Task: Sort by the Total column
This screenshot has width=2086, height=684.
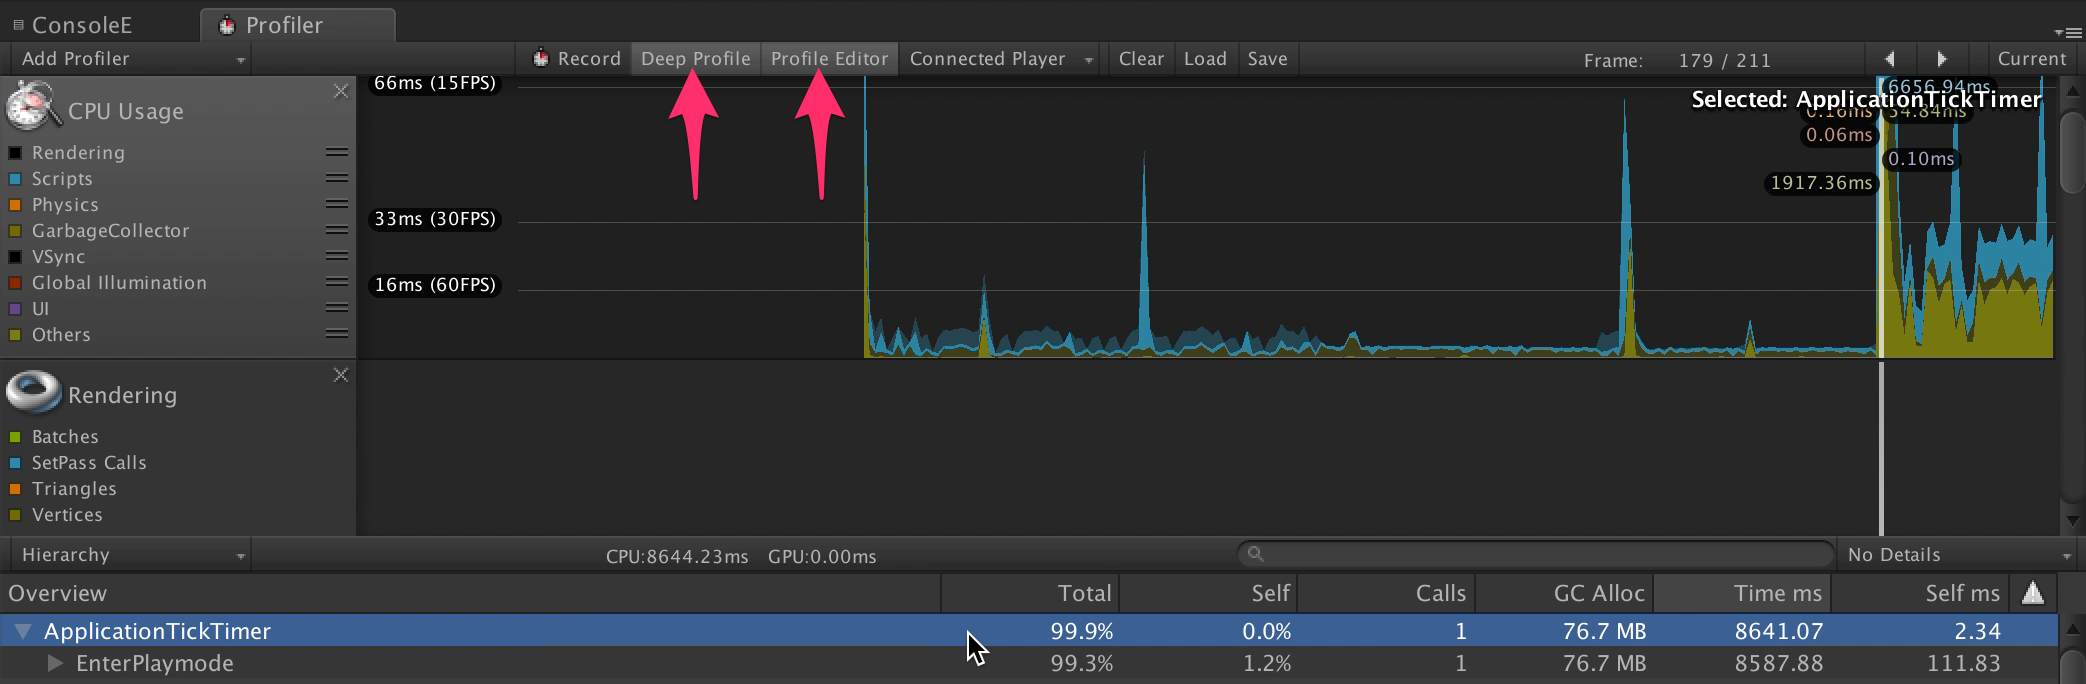Action: (x=1030, y=593)
